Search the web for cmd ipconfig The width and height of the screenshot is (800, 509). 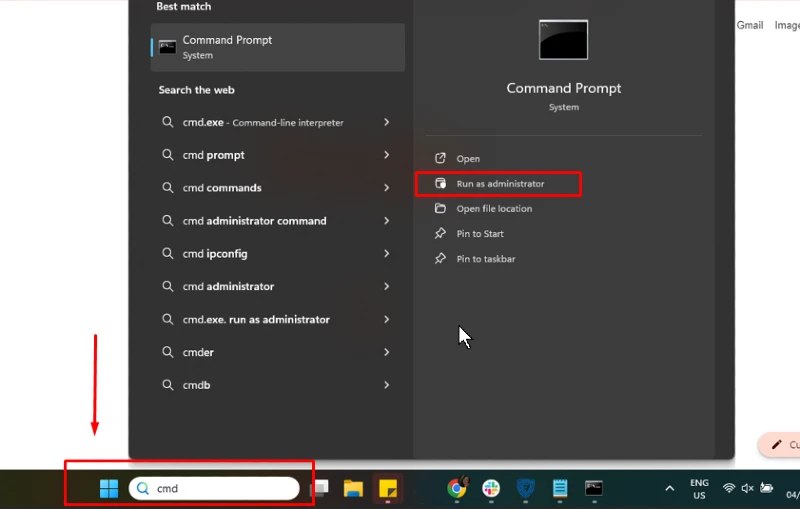(x=215, y=253)
